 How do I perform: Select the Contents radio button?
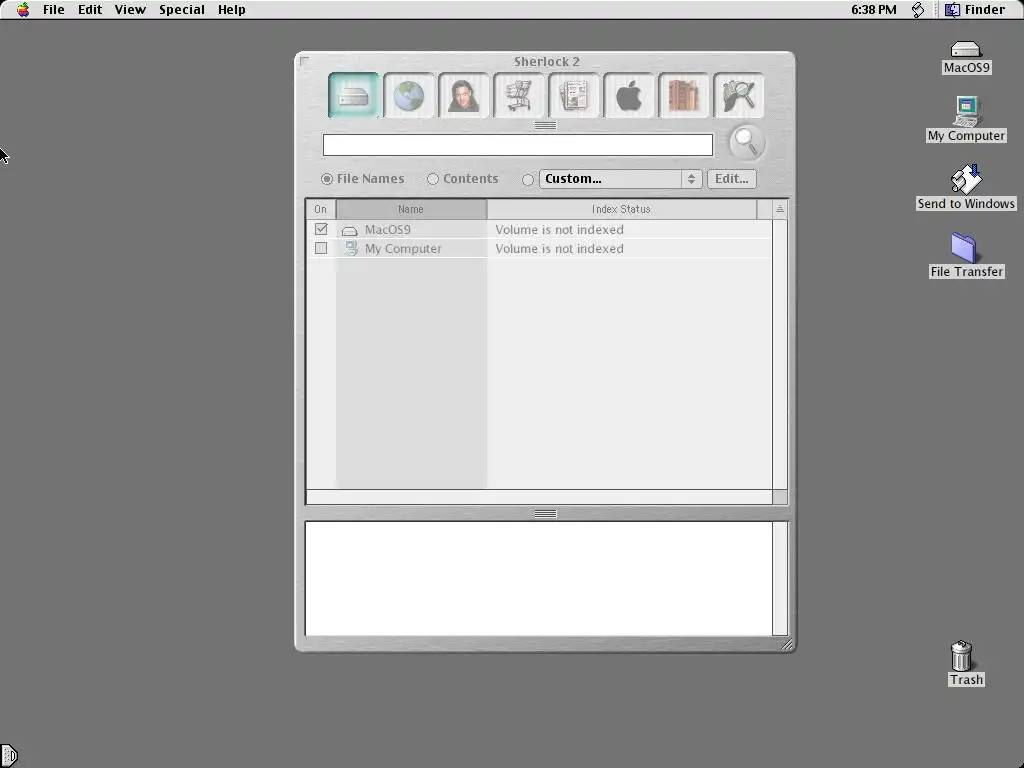[432, 179]
